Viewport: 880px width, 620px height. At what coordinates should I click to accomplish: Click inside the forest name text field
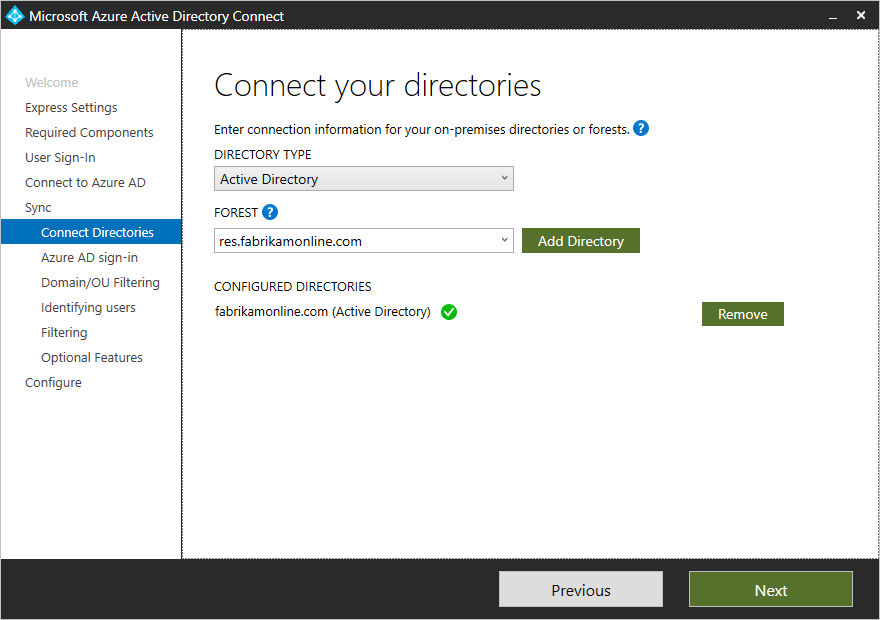350,241
